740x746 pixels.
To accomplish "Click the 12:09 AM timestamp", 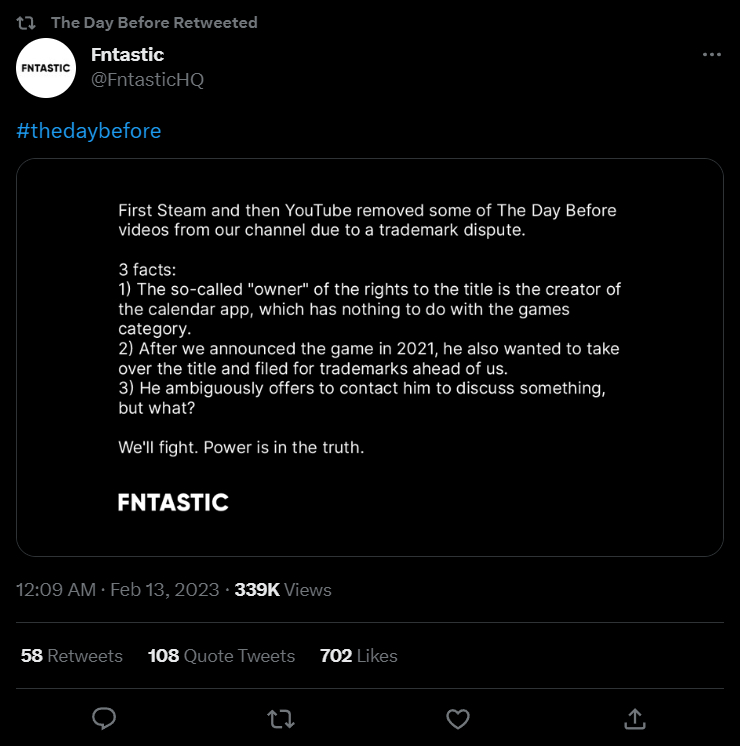I will click(56, 590).
